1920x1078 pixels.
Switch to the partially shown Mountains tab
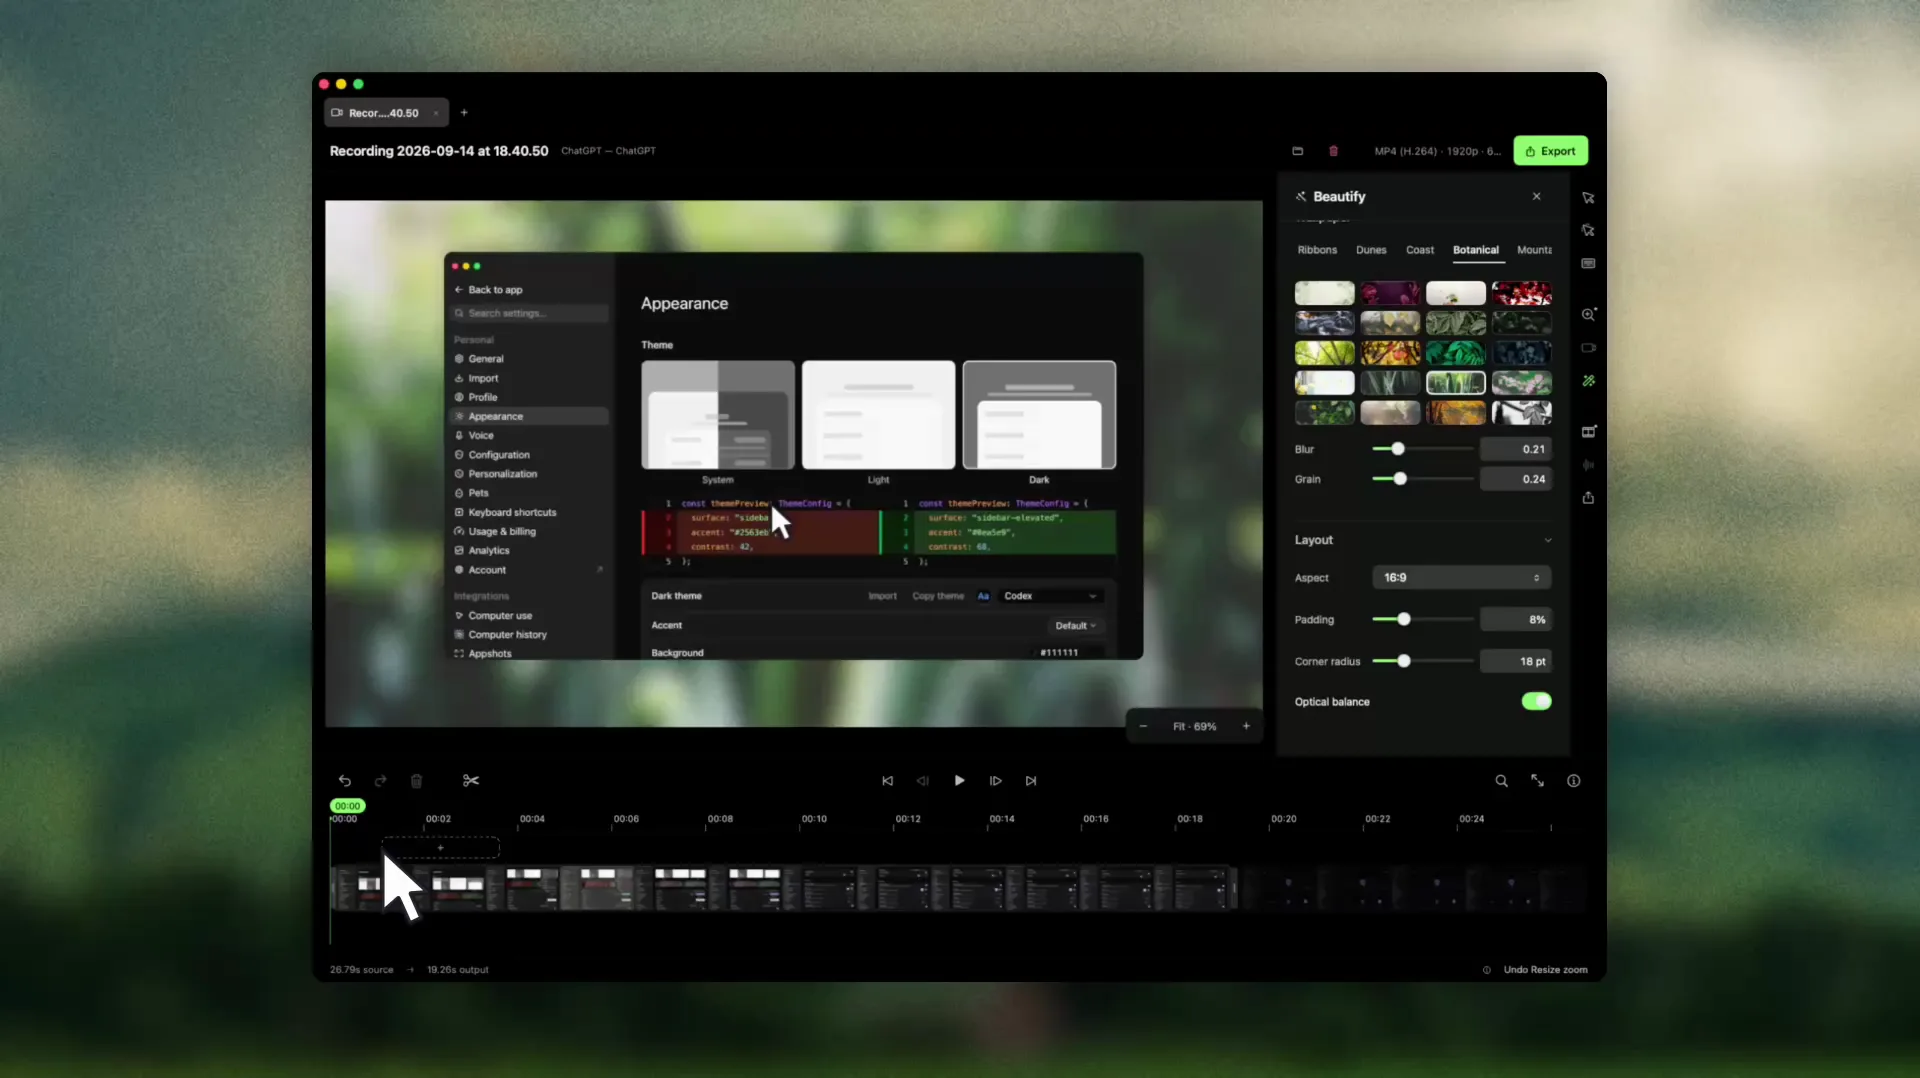[x=1534, y=250]
